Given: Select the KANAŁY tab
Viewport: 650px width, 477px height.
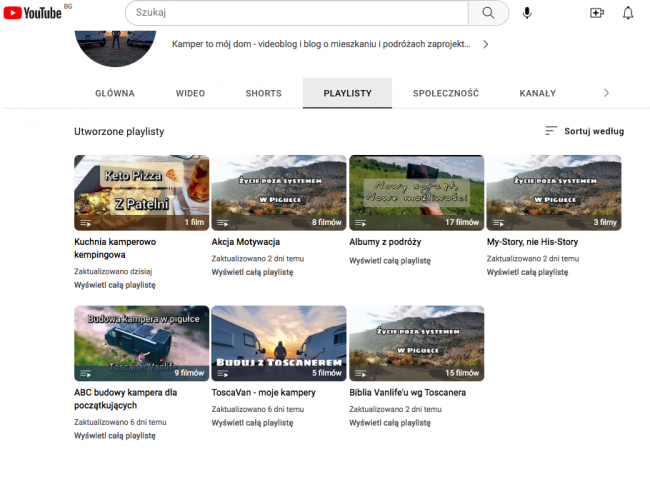Looking at the screenshot, I should 537,93.
